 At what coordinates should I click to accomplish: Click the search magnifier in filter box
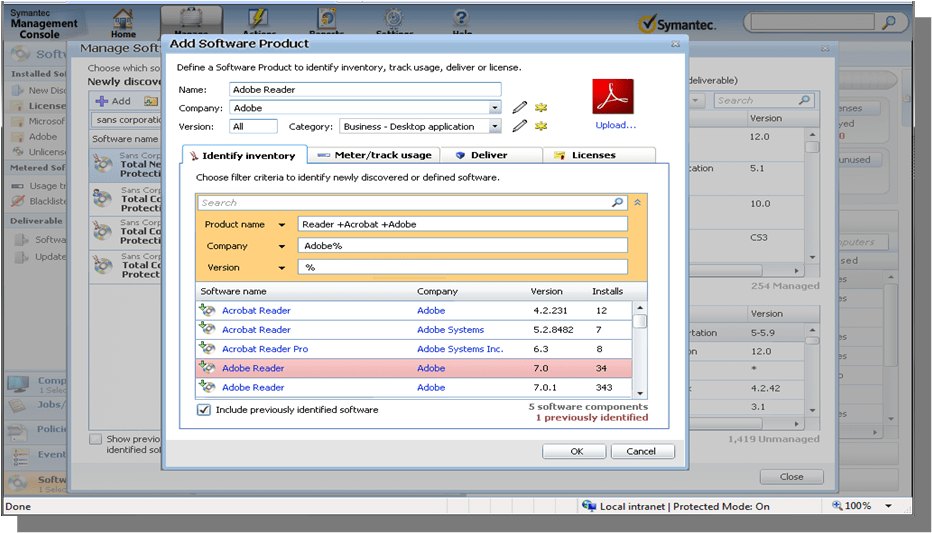click(618, 203)
